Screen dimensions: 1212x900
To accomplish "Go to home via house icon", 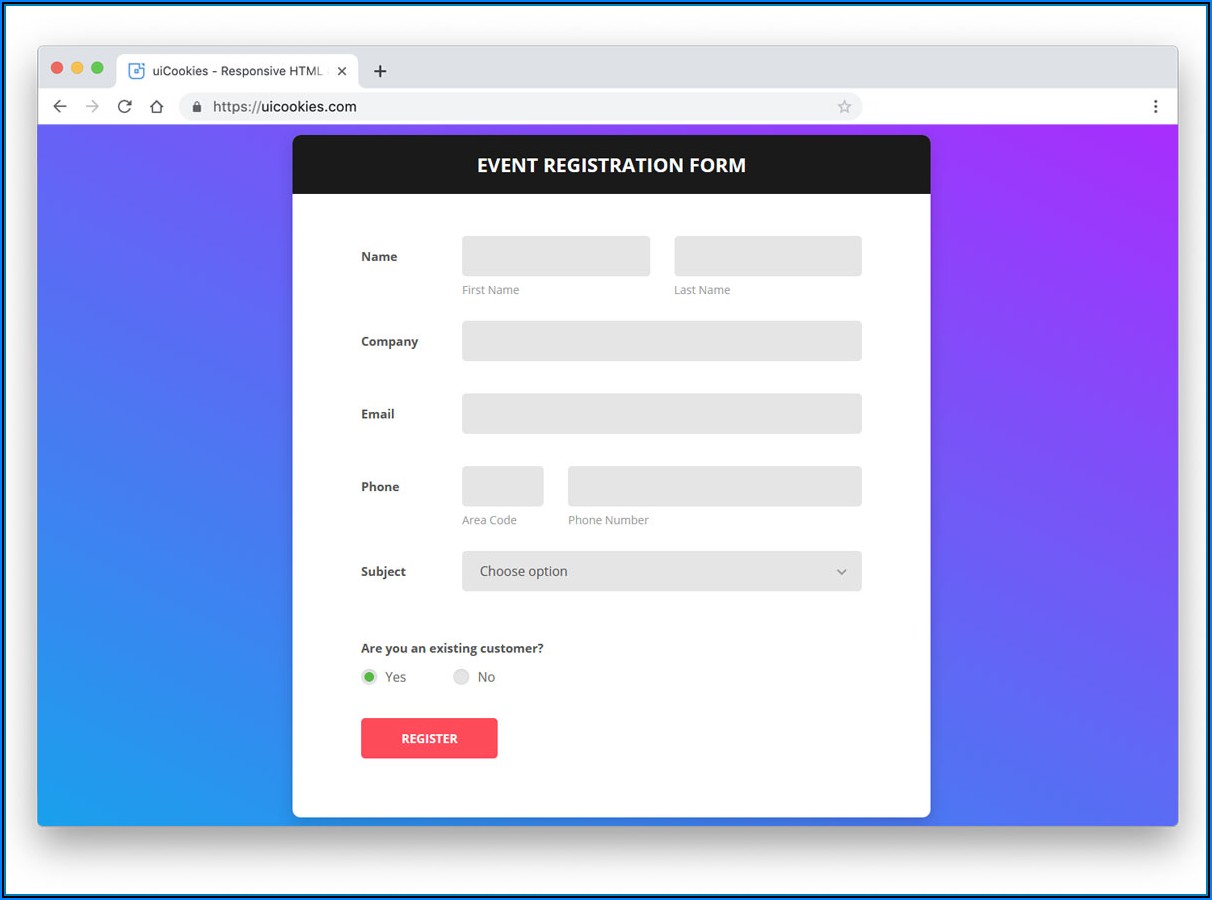I will click(156, 106).
